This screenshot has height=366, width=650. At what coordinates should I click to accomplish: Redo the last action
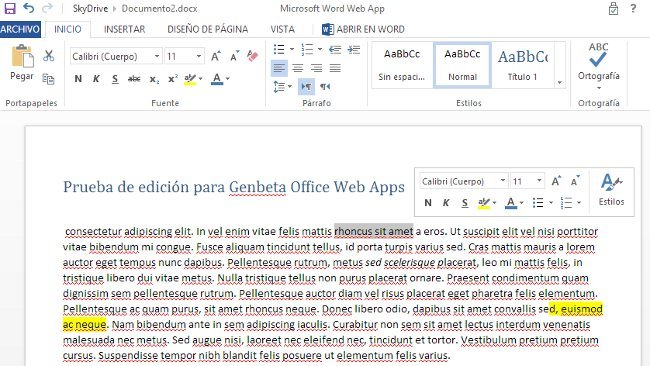pos(48,8)
